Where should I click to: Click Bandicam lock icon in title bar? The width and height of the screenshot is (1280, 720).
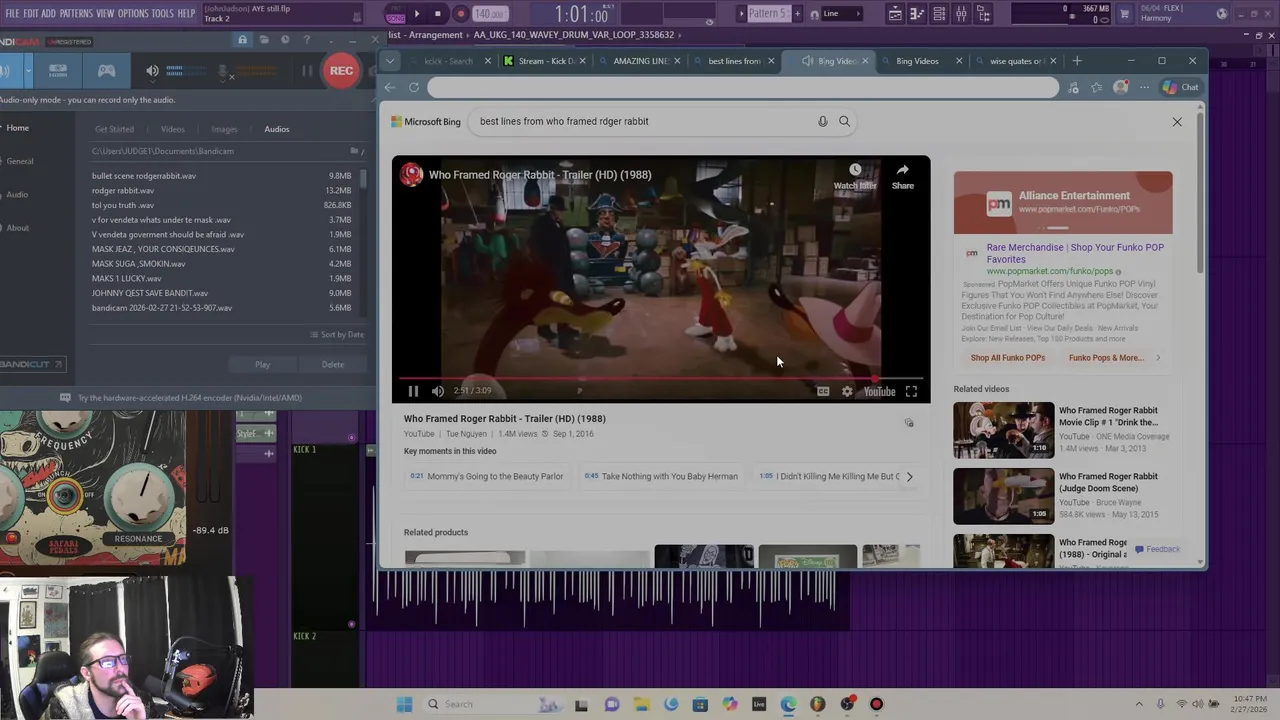tap(242, 40)
